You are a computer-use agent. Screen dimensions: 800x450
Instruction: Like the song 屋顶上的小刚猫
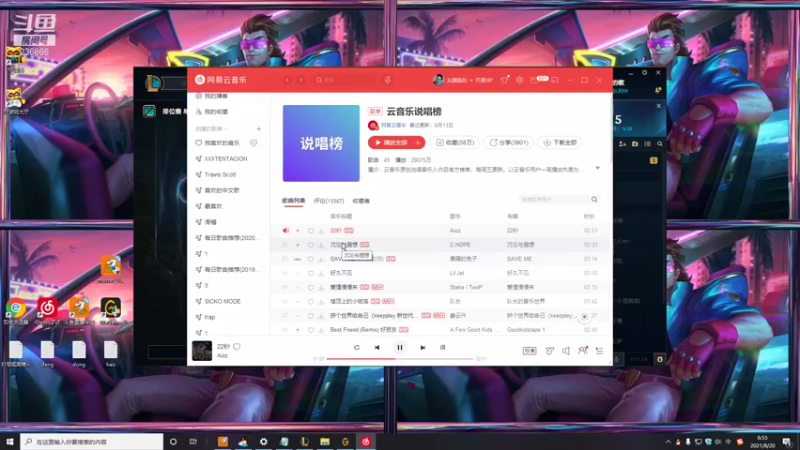click(x=311, y=302)
